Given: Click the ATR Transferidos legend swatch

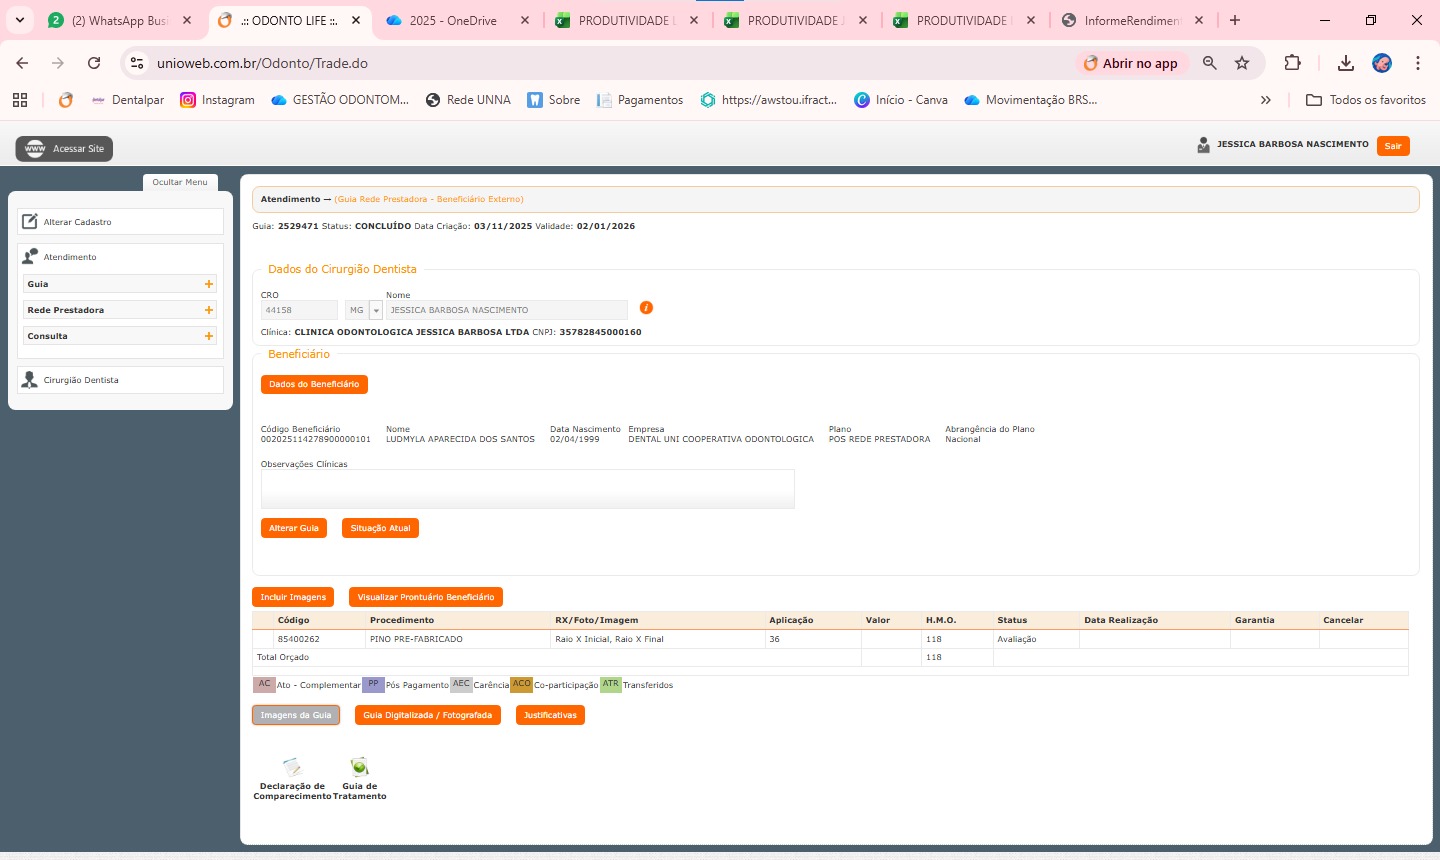Looking at the screenshot, I should tap(611, 685).
